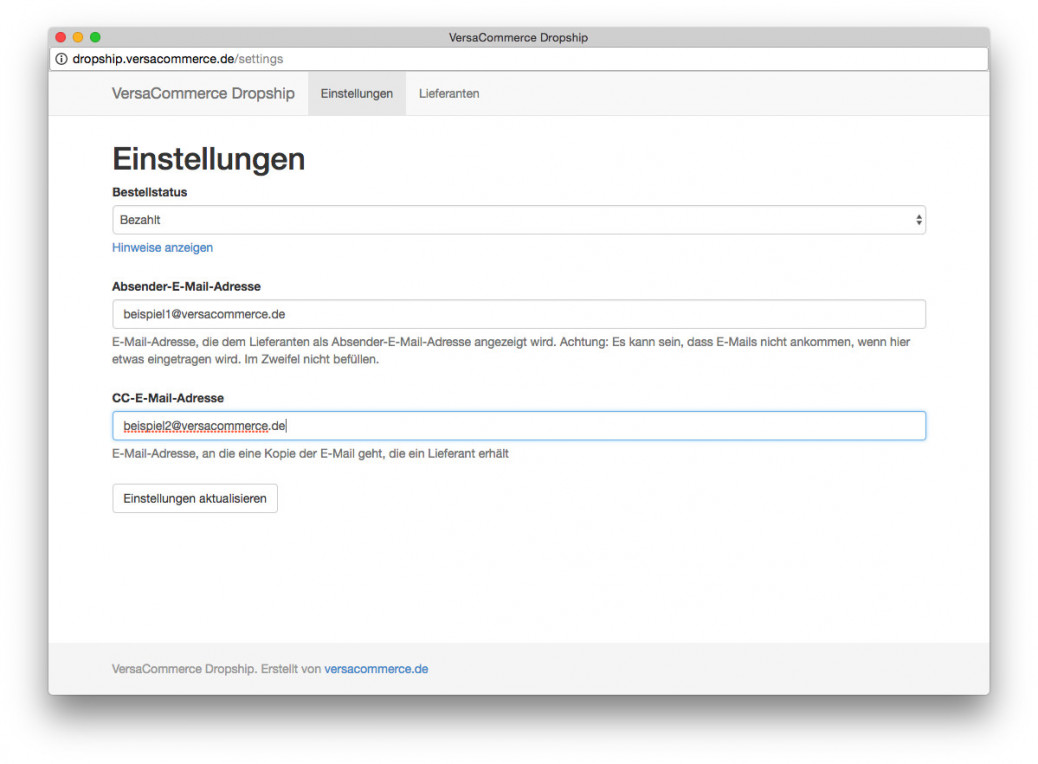Image resolution: width=1038 pixels, height=764 pixels.
Task: Click the footer text 'VersaCommerce Dropship. Erstellt von'
Action: coord(216,669)
